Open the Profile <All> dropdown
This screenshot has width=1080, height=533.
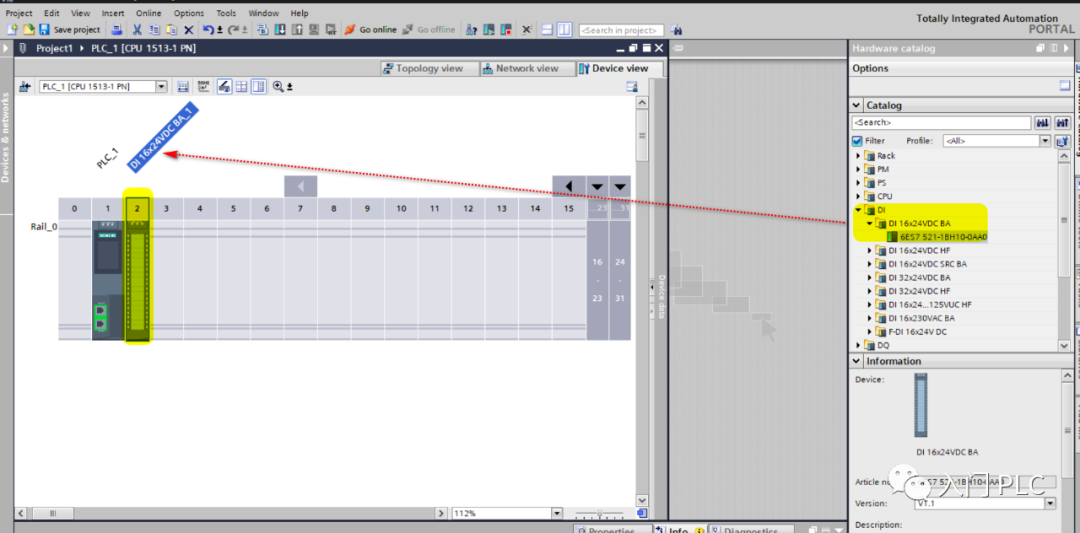[1045, 140]
